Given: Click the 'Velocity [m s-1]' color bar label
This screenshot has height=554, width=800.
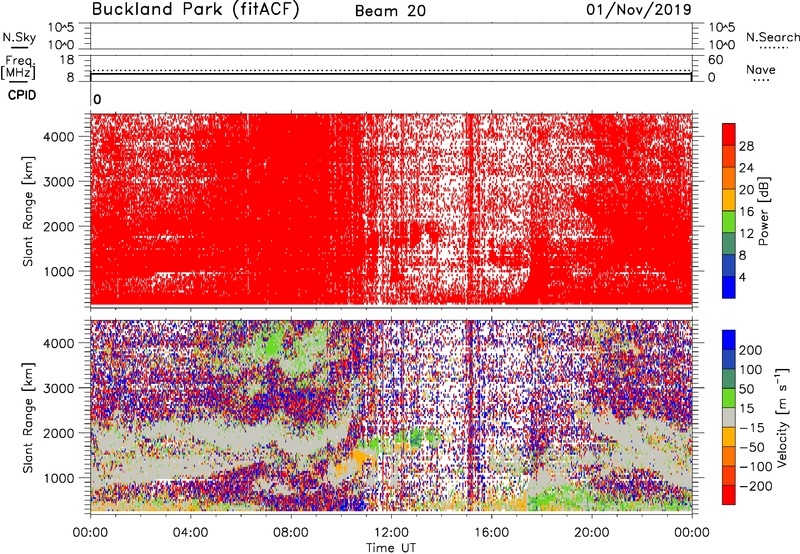Looking at the screenshot, I should 781,417.
